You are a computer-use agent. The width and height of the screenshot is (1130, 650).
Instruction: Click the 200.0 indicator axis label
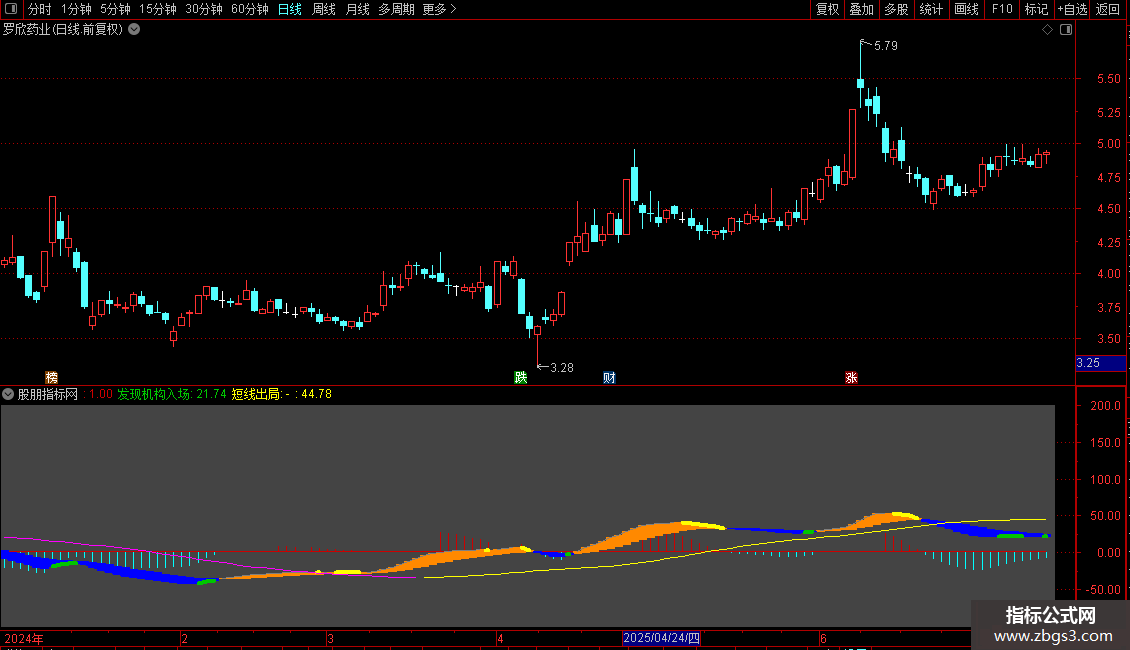1105,406
